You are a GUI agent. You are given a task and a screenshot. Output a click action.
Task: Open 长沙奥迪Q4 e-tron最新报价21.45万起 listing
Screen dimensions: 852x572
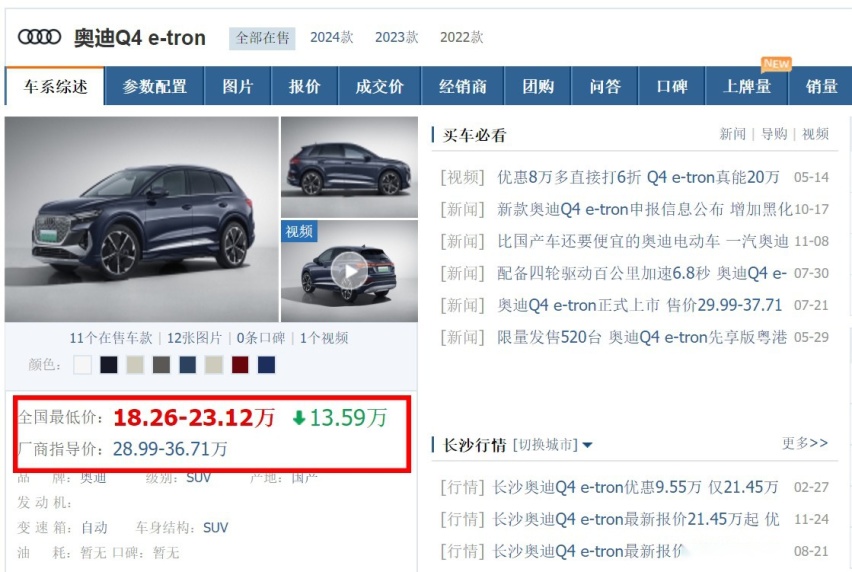click(x=635, y=519)
